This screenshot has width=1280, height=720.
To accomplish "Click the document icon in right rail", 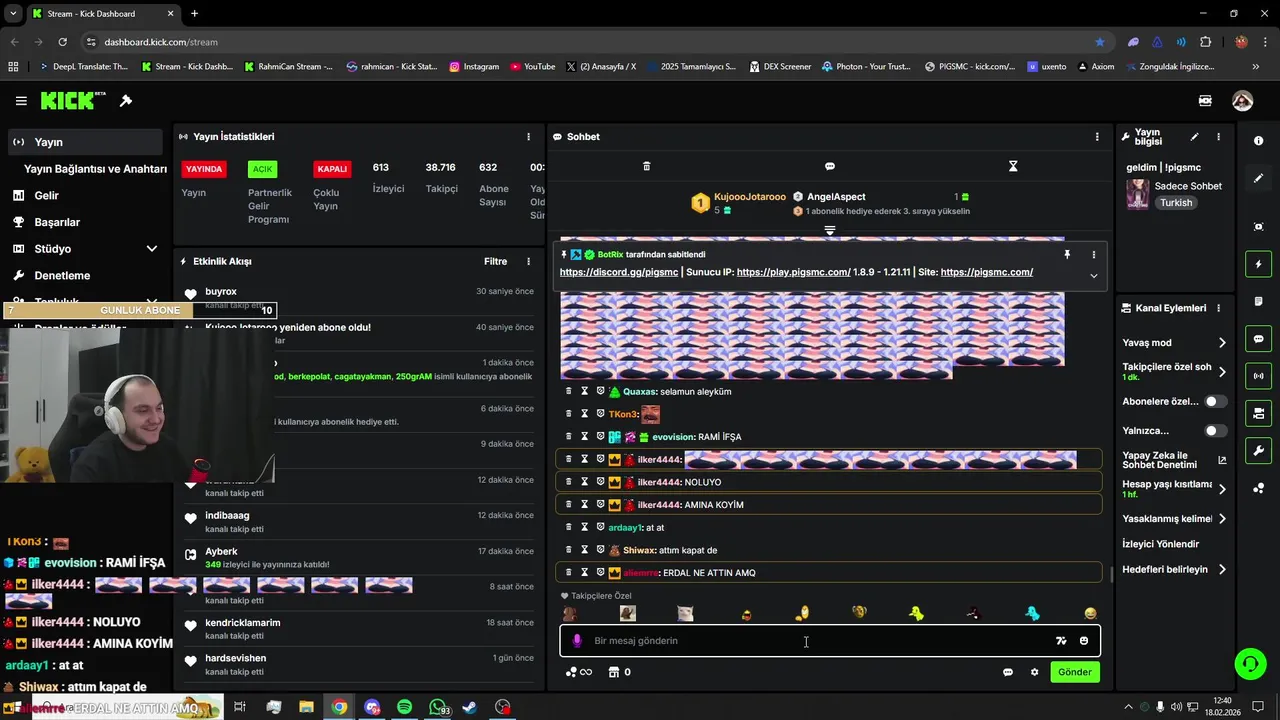I will click(x=1258, y=302).
